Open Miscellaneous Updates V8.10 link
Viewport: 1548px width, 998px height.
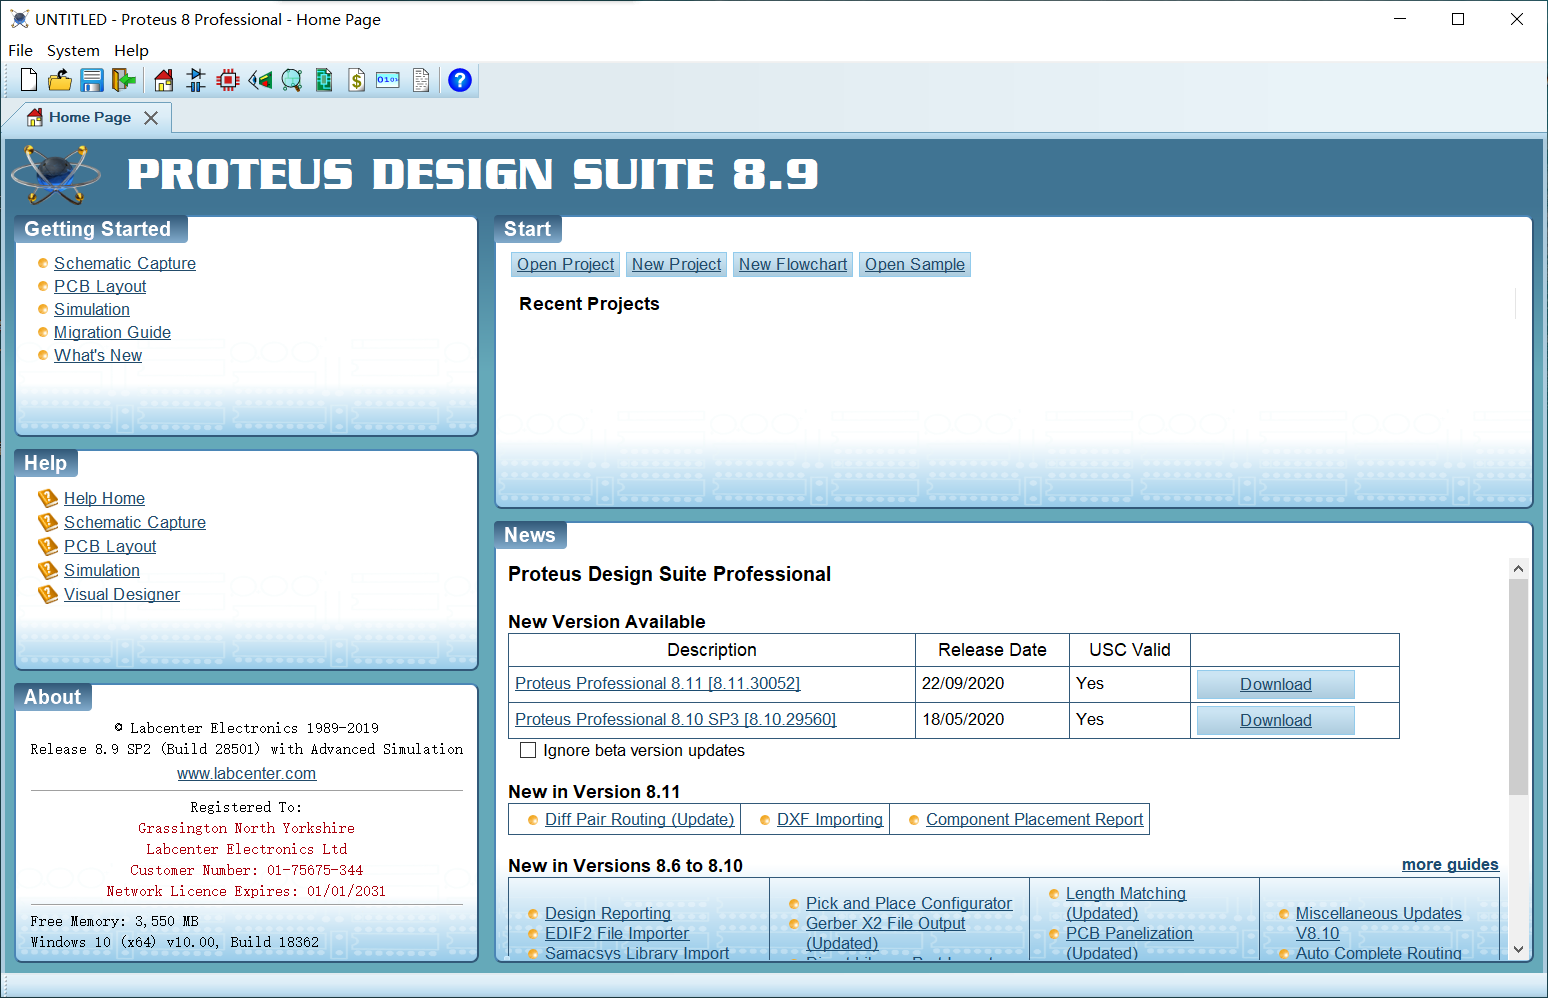point(1378,923)
